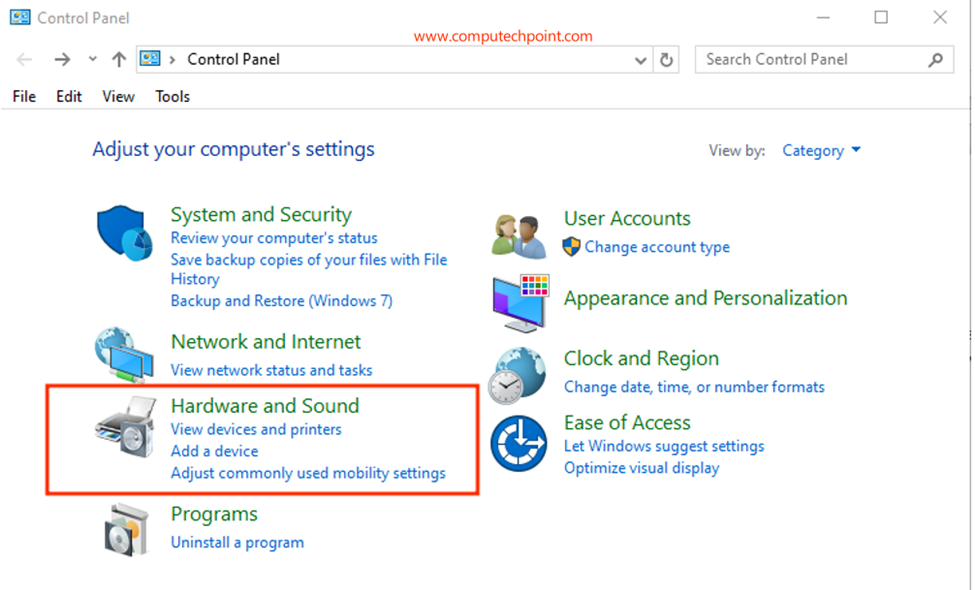Go up one folder level
Screen dimensions: 975x590
(119, 59)
